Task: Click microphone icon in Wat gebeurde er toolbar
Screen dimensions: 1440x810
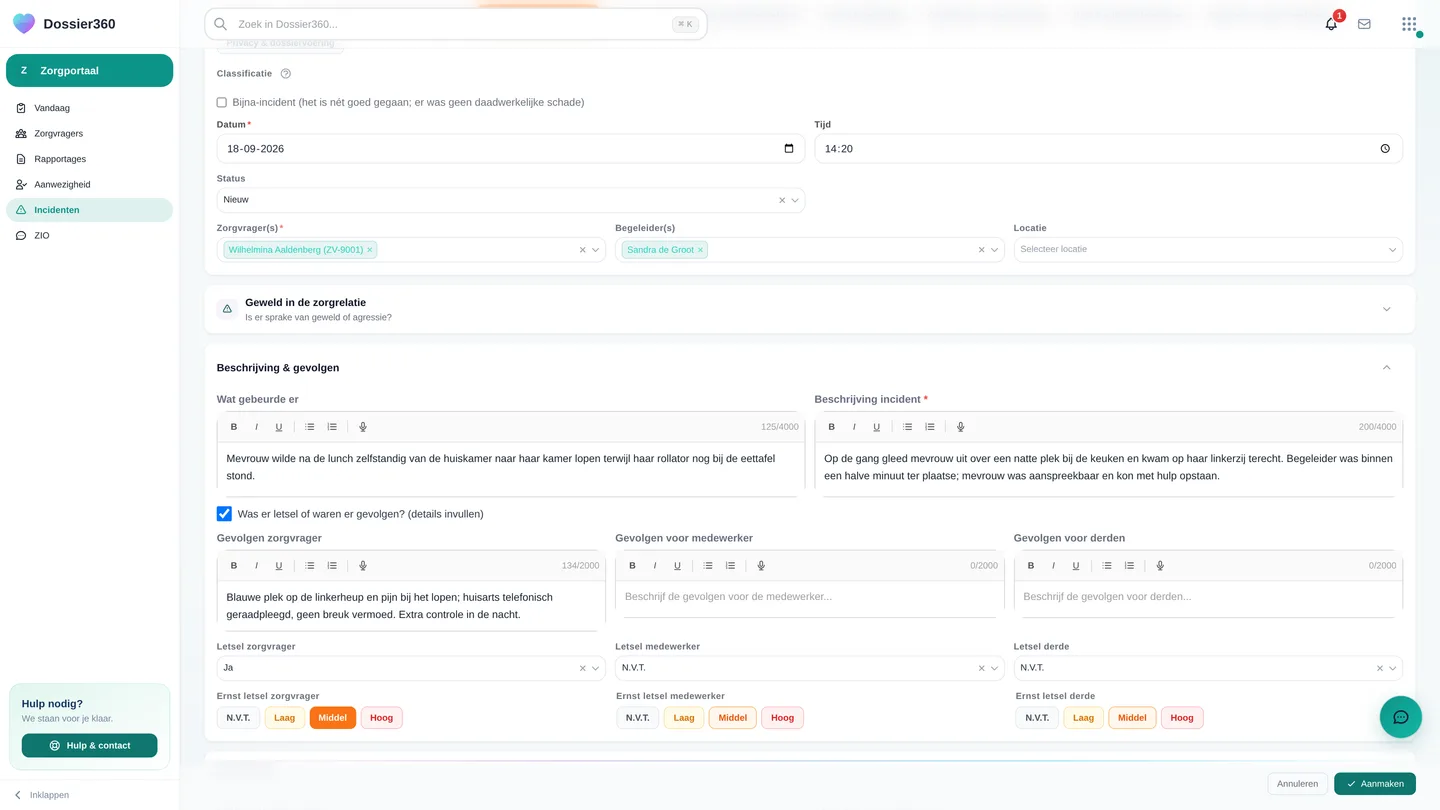Action: pos(363,427)
